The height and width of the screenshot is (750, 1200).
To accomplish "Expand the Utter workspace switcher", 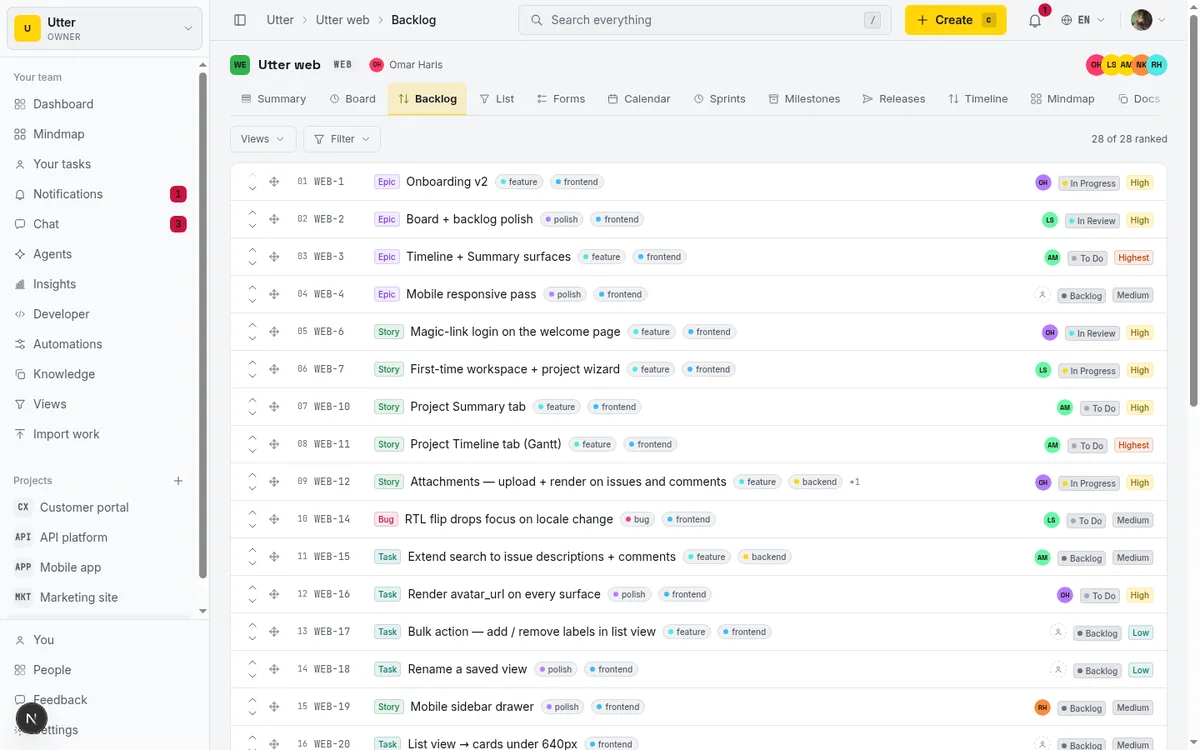I will click(x=105, y=29).
